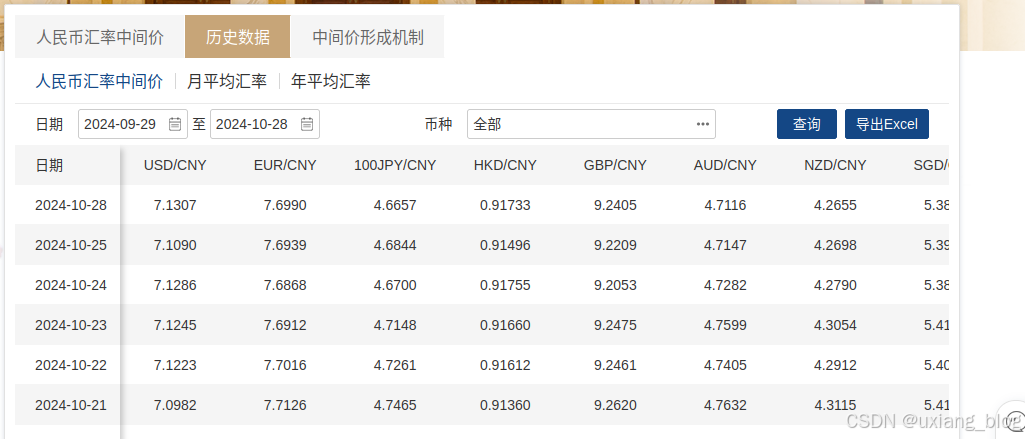The image size is (1025, 439).
Task: Click USD/CNY value 7.1245
Action: click(x=175, y=325)
